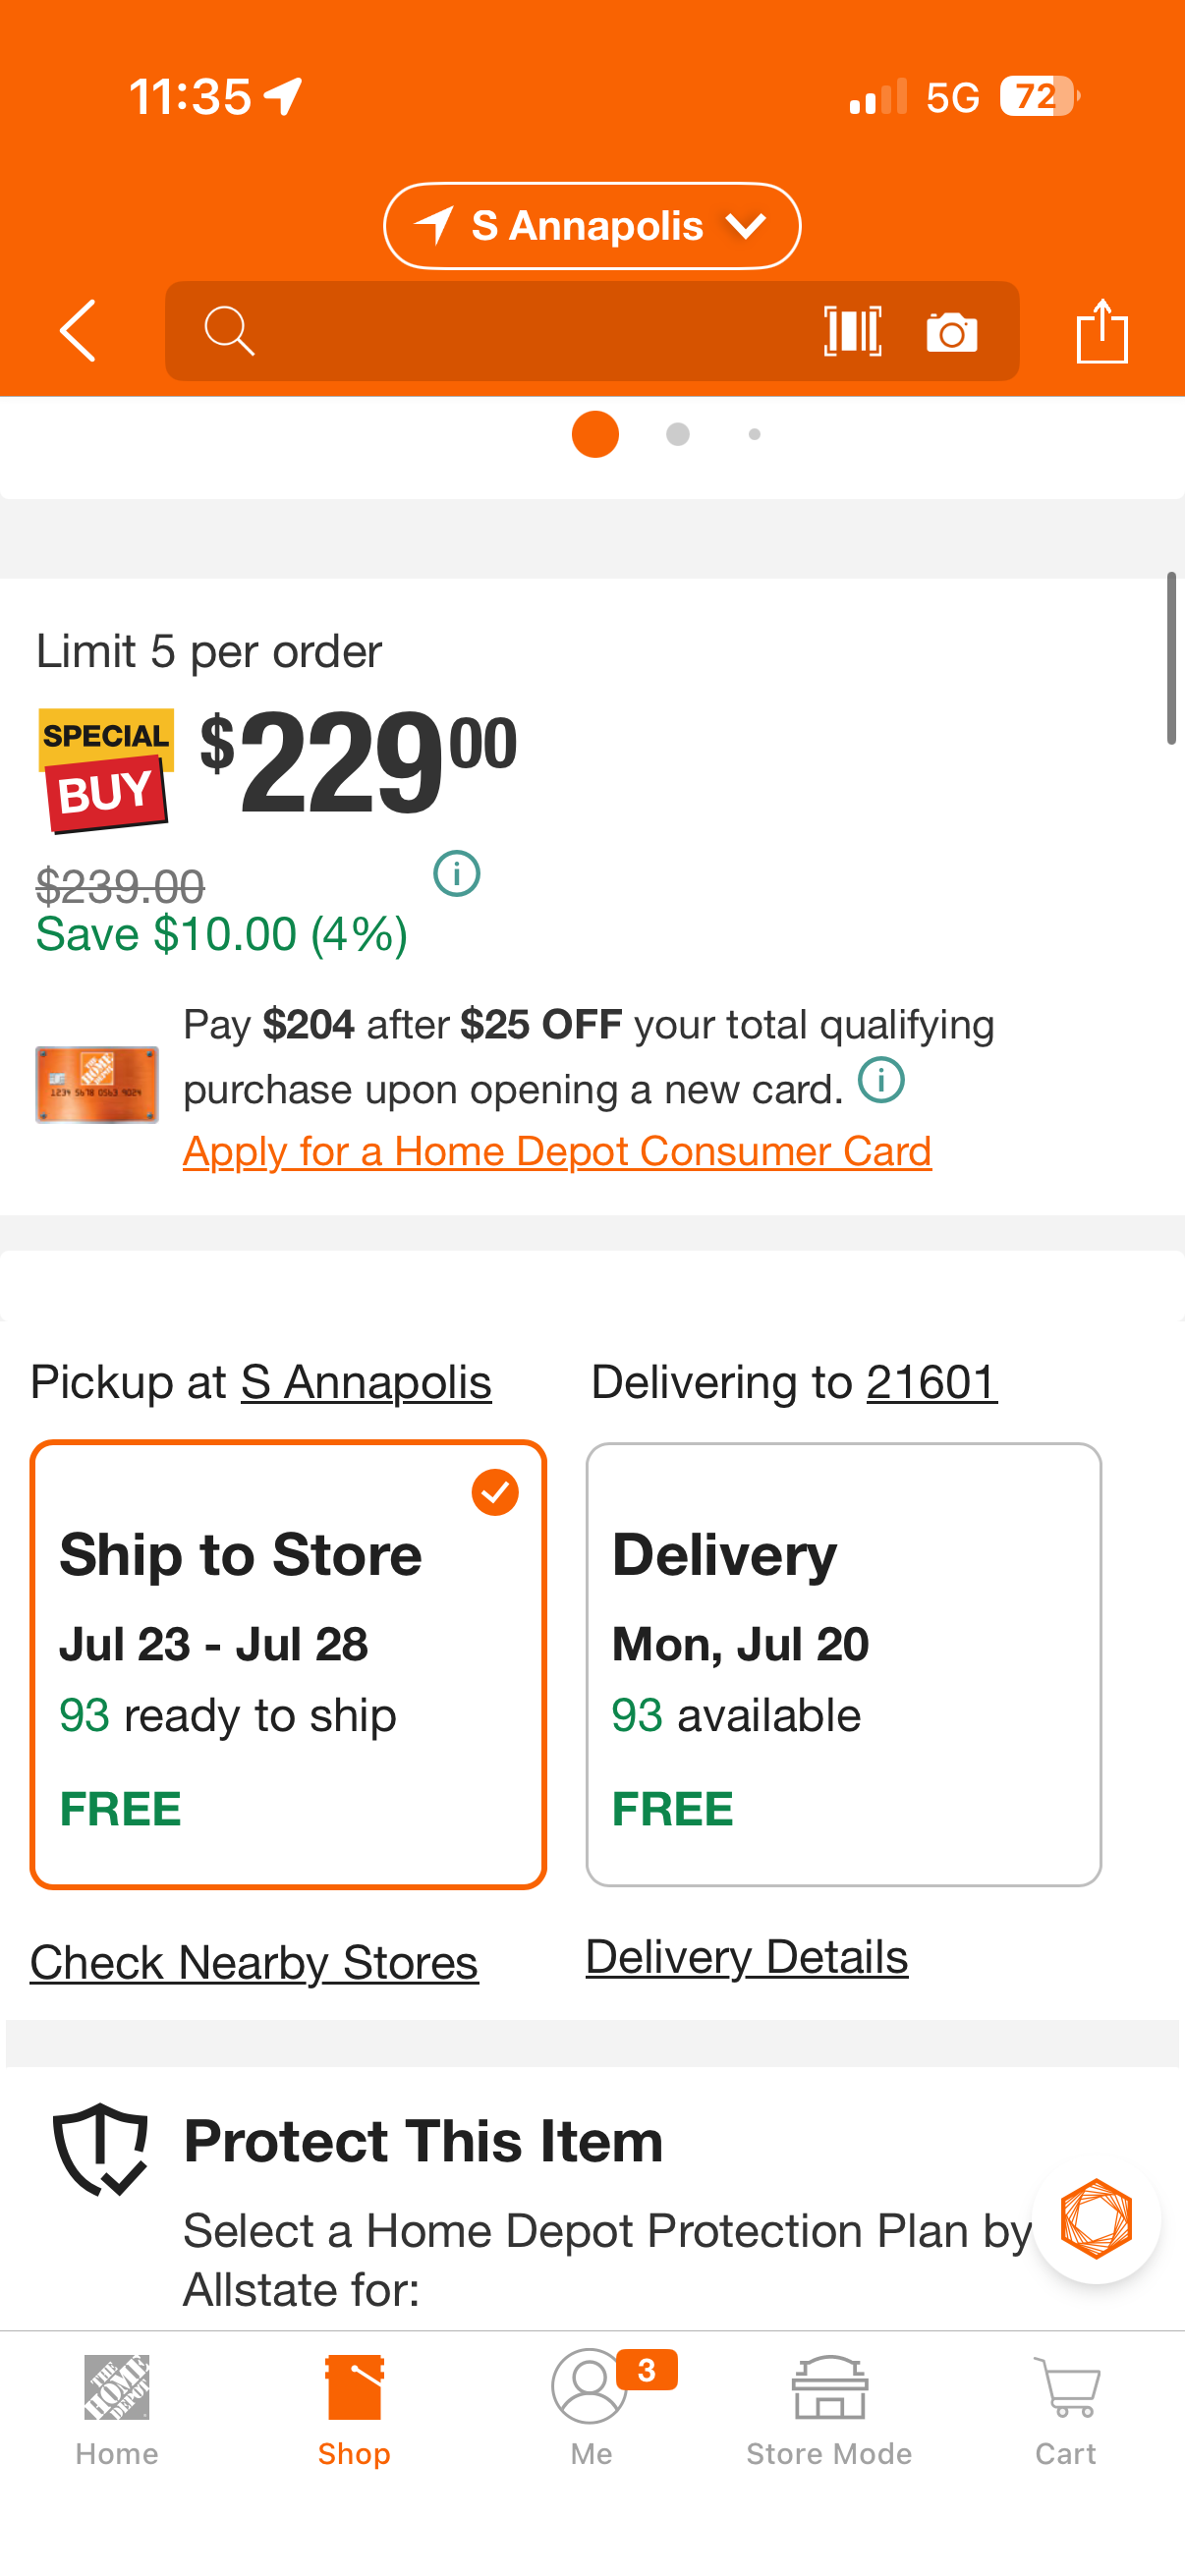Change pickup store S Annapolis link
This screenshot has height=2576, width=1185.
click(366, 1382)
